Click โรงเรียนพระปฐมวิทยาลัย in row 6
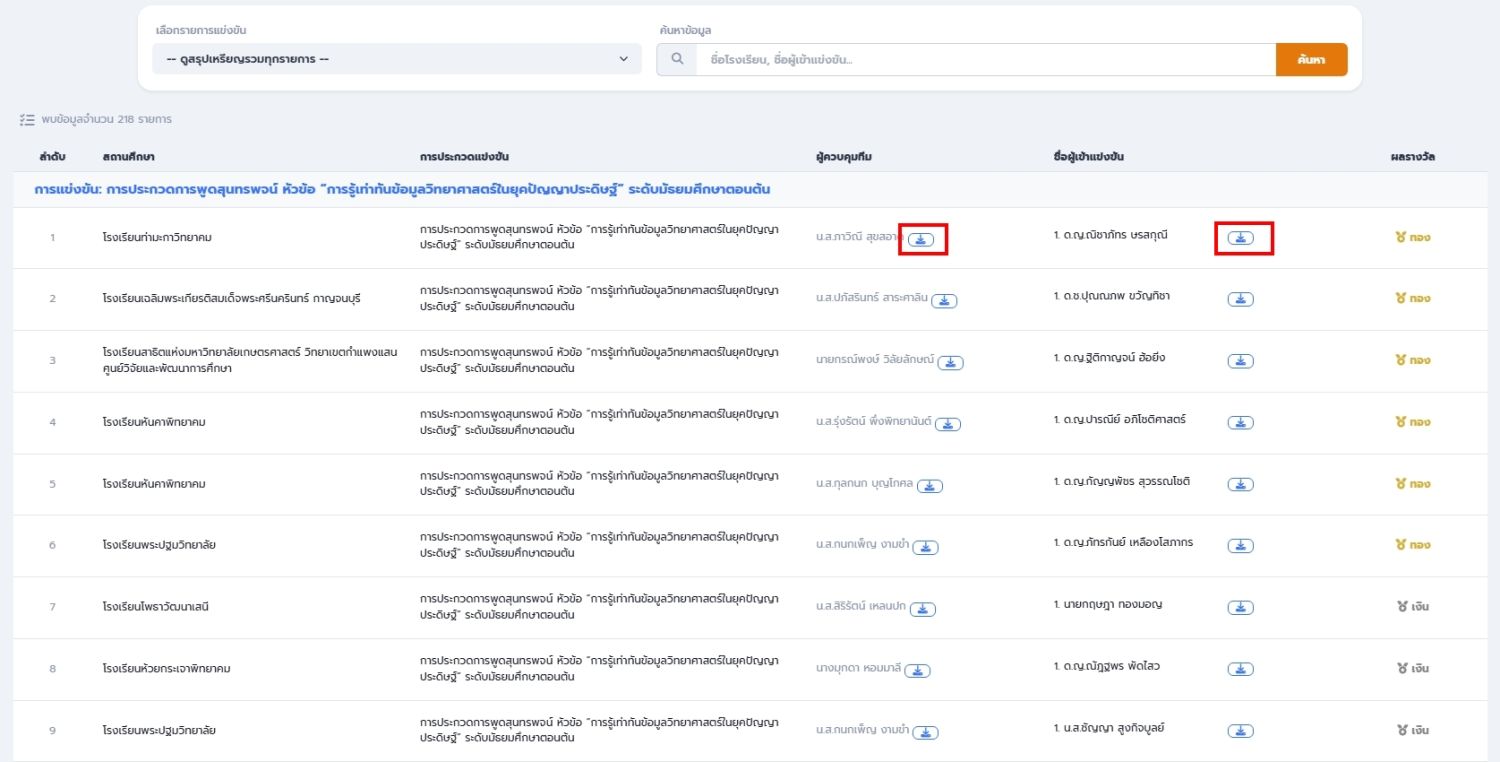Image resolution: width=1500 pixels, height=762 pixels. coord(159,545)
